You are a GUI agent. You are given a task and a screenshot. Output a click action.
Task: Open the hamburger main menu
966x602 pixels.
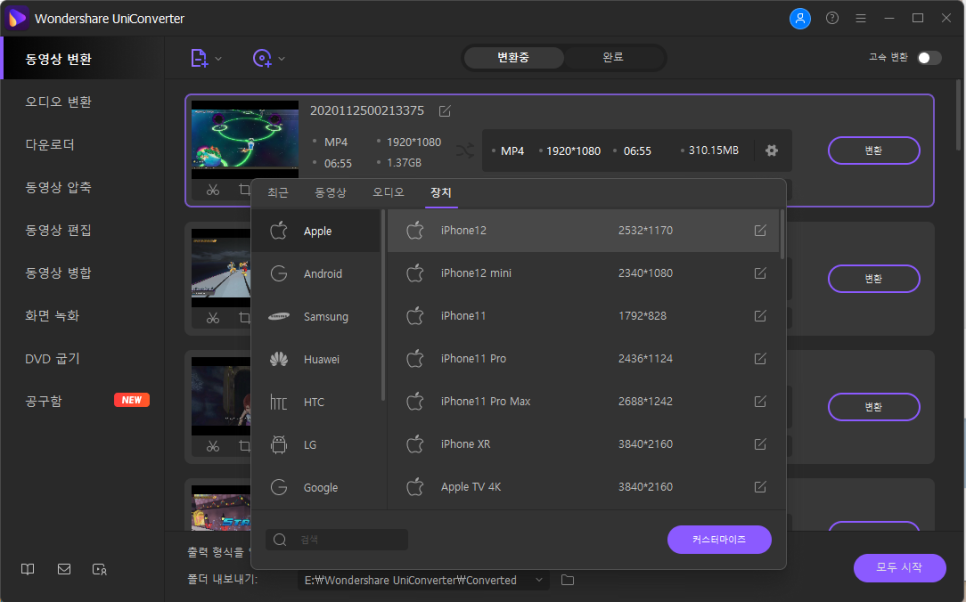pos(861,18)
